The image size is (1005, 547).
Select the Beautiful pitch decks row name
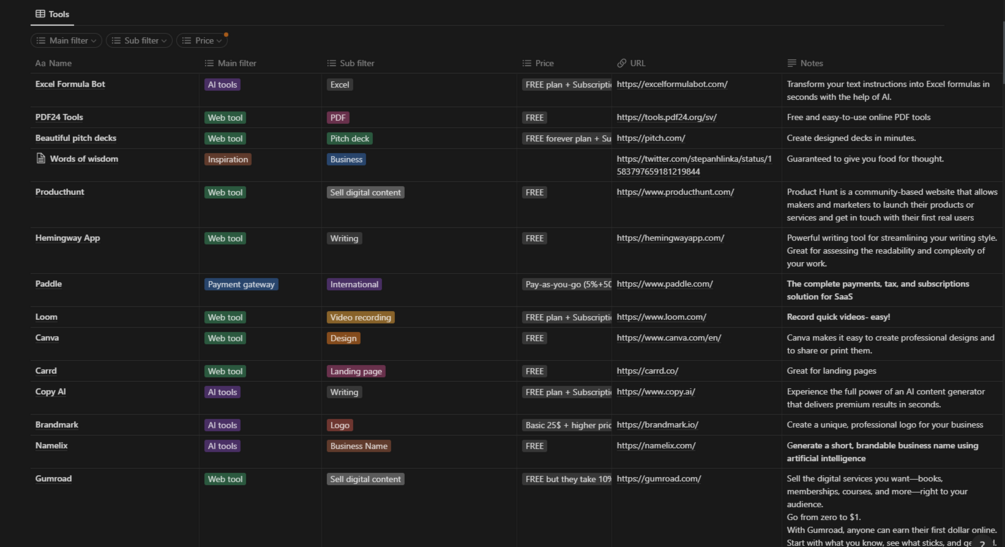click(x=76, y=138)
